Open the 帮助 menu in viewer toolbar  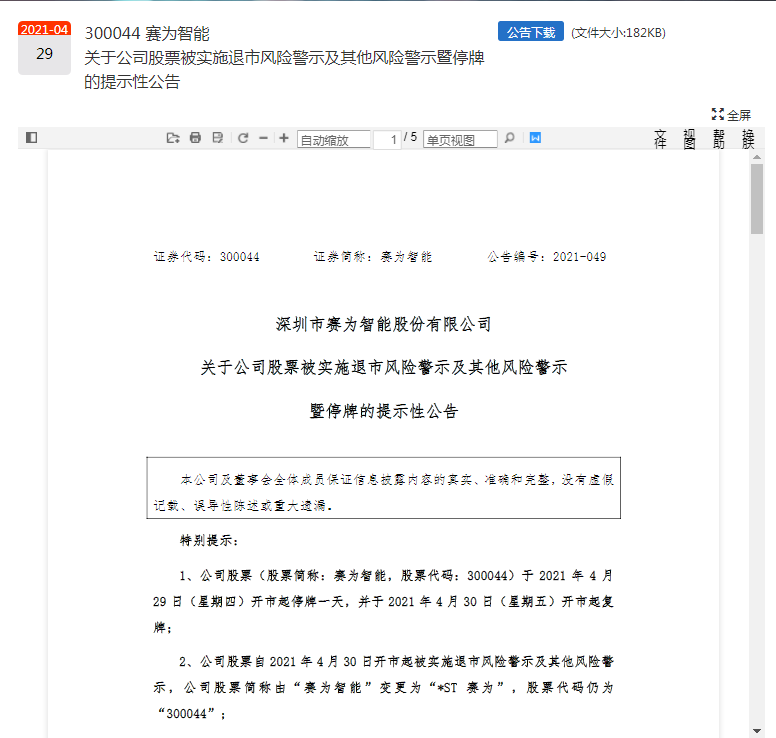[719, 139]
